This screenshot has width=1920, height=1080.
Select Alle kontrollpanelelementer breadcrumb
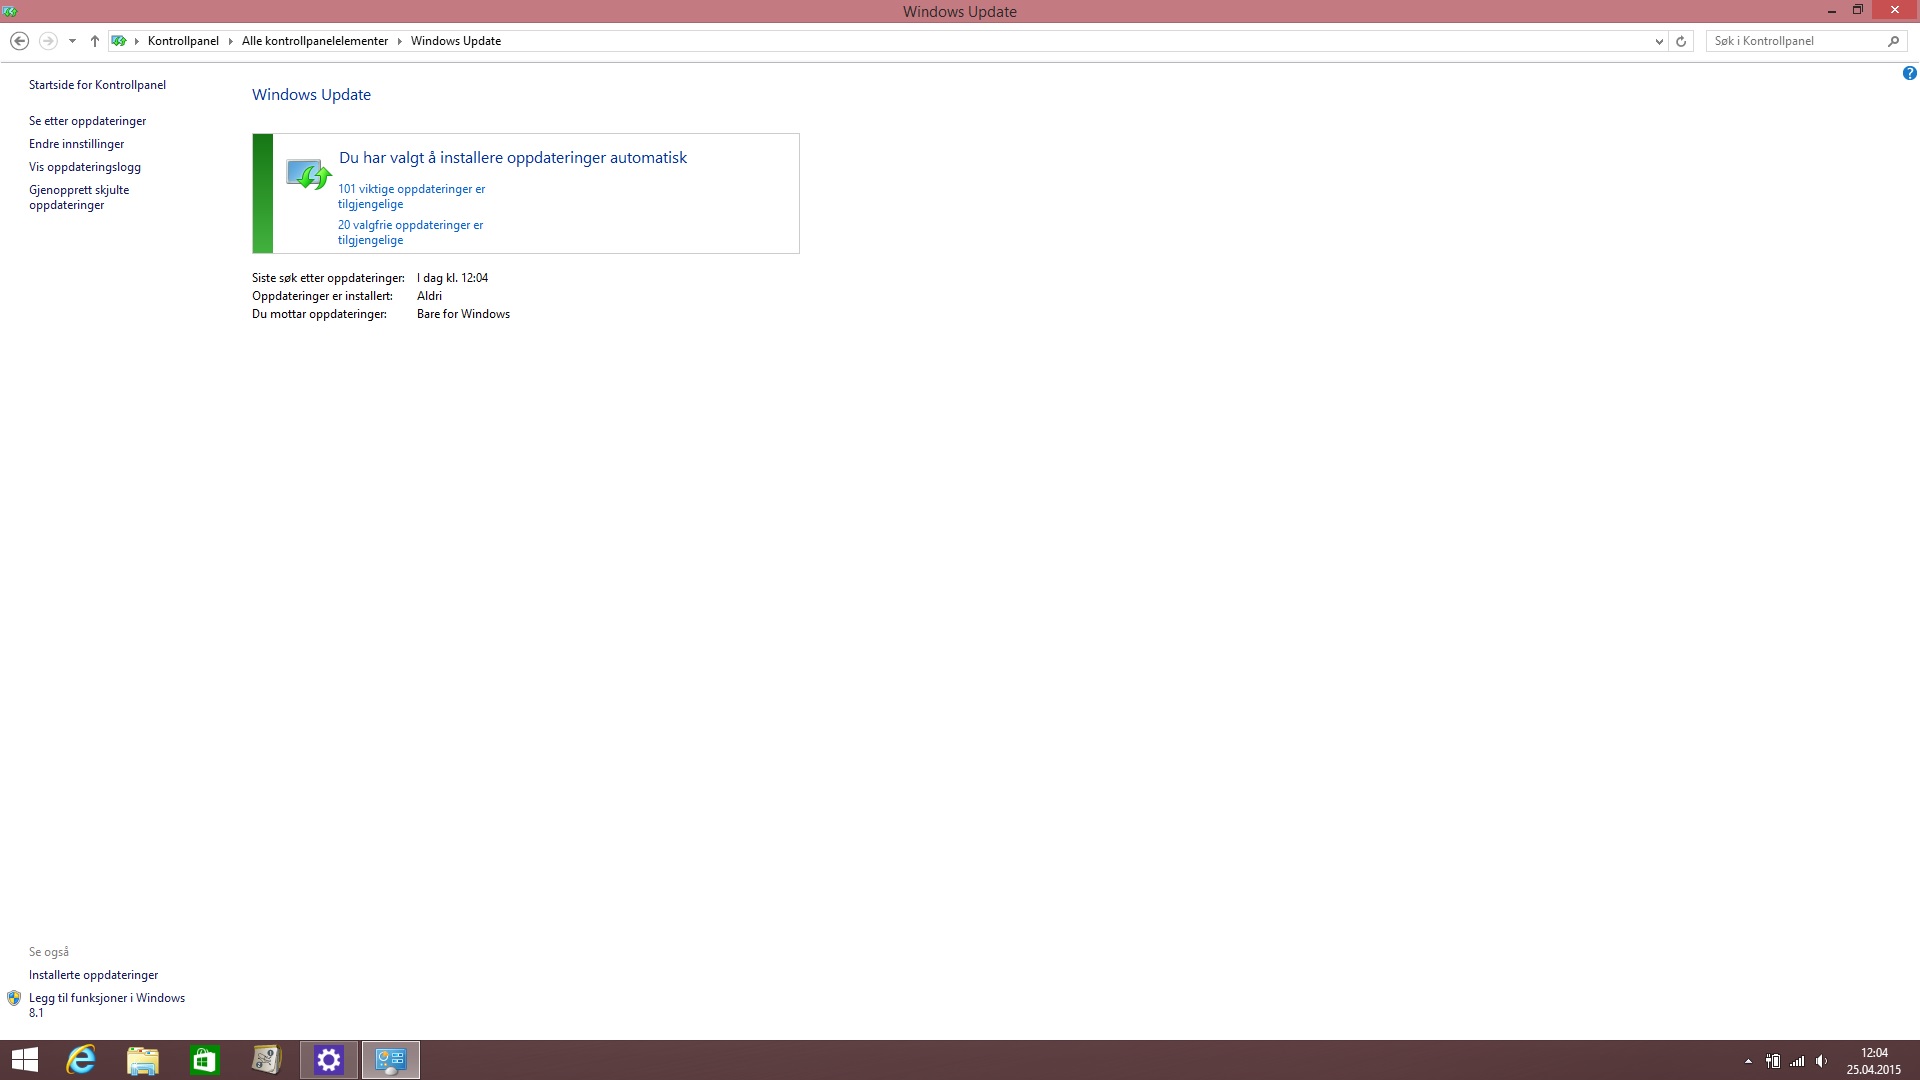pos(315,41)
